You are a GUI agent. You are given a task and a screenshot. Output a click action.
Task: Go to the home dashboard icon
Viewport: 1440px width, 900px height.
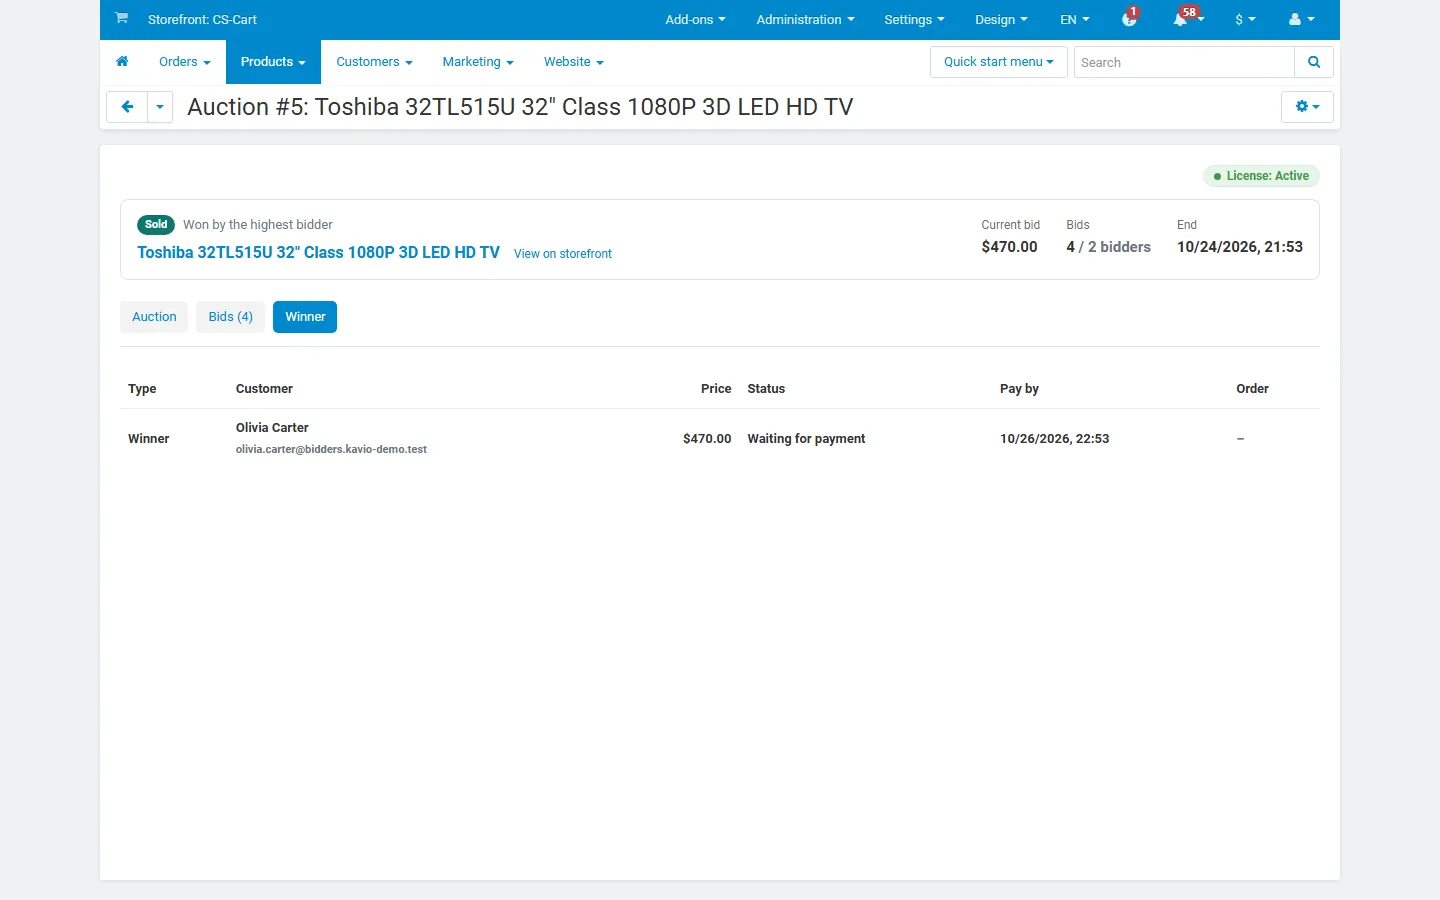click(x=122, y=62)
